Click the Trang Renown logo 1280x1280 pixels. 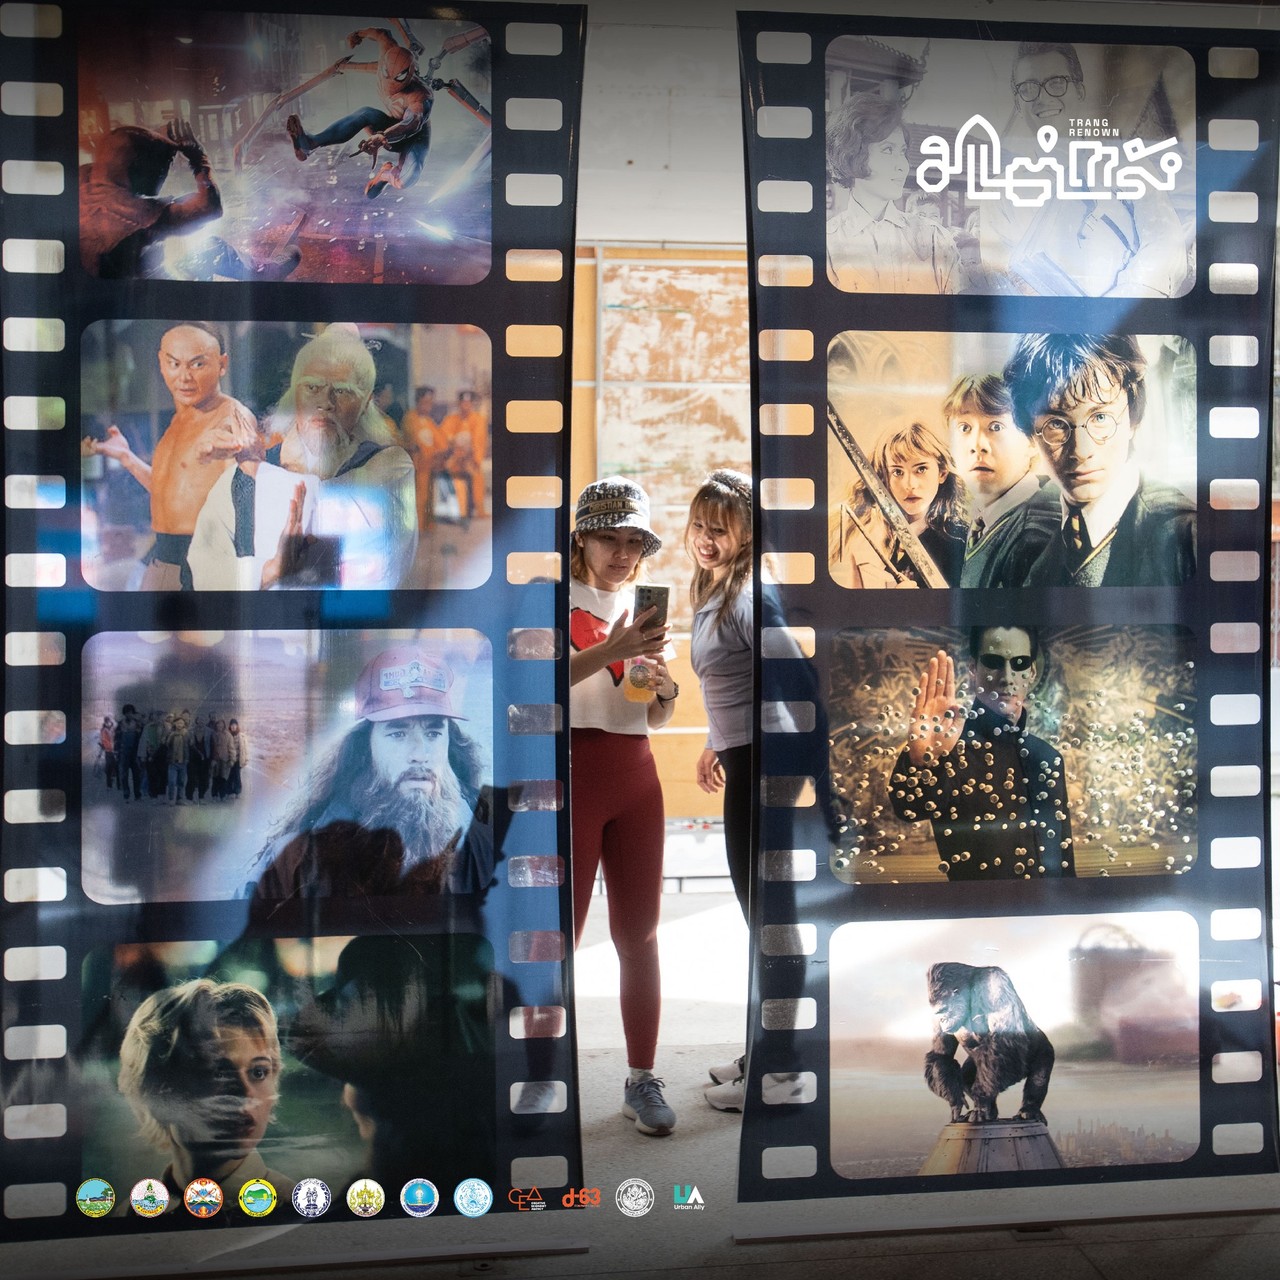[x=1047, y=159]
